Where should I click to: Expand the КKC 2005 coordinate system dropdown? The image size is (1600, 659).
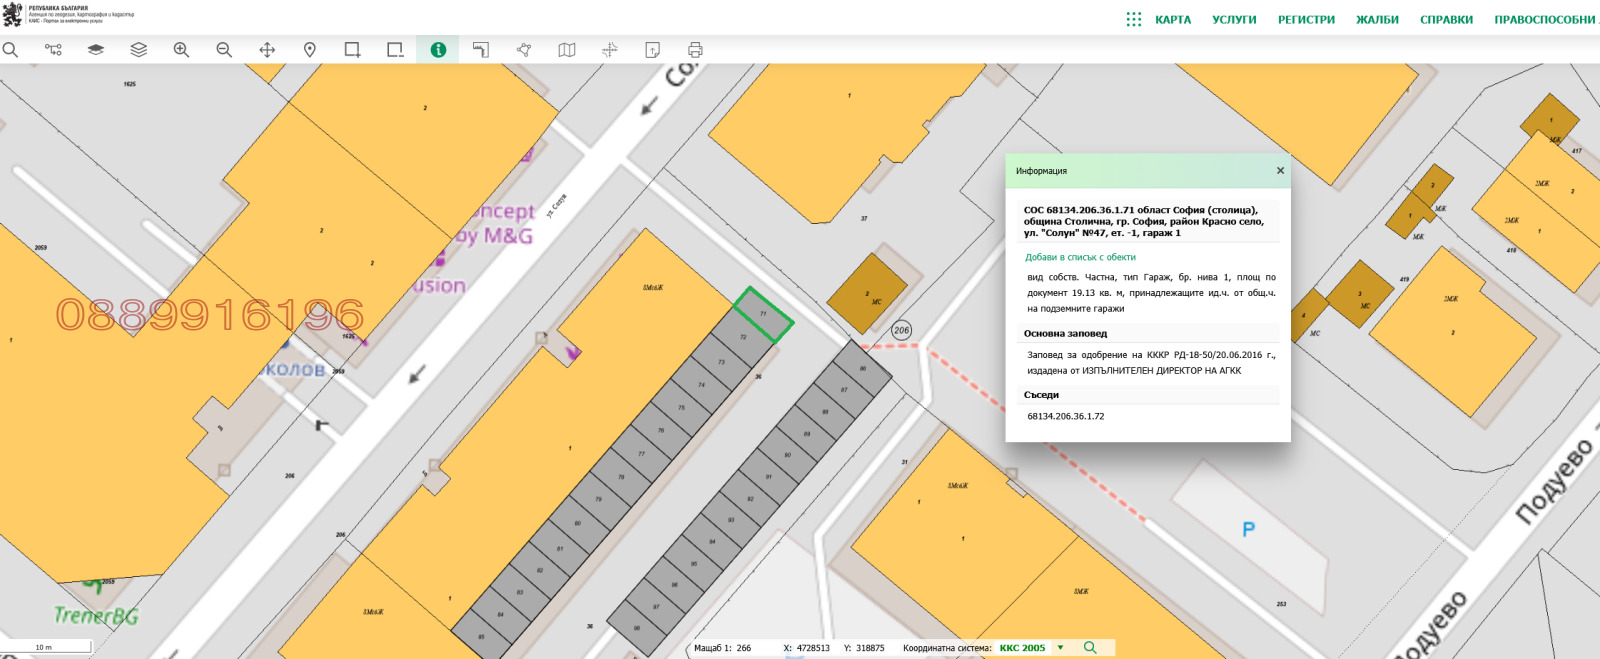1061,648
